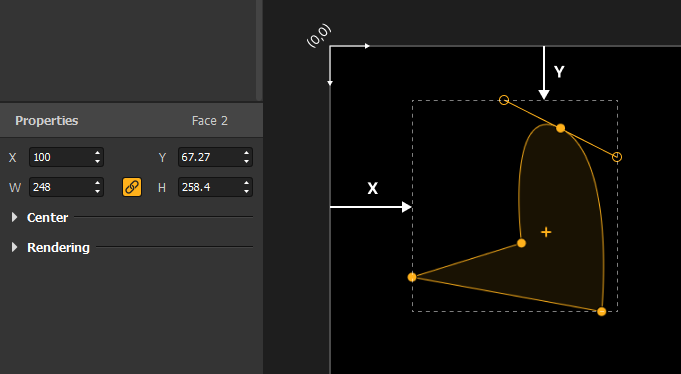The height and width of the screenshot is (374, 681).
Task: Expand the Center section
Action: click(x=14, y=217)
